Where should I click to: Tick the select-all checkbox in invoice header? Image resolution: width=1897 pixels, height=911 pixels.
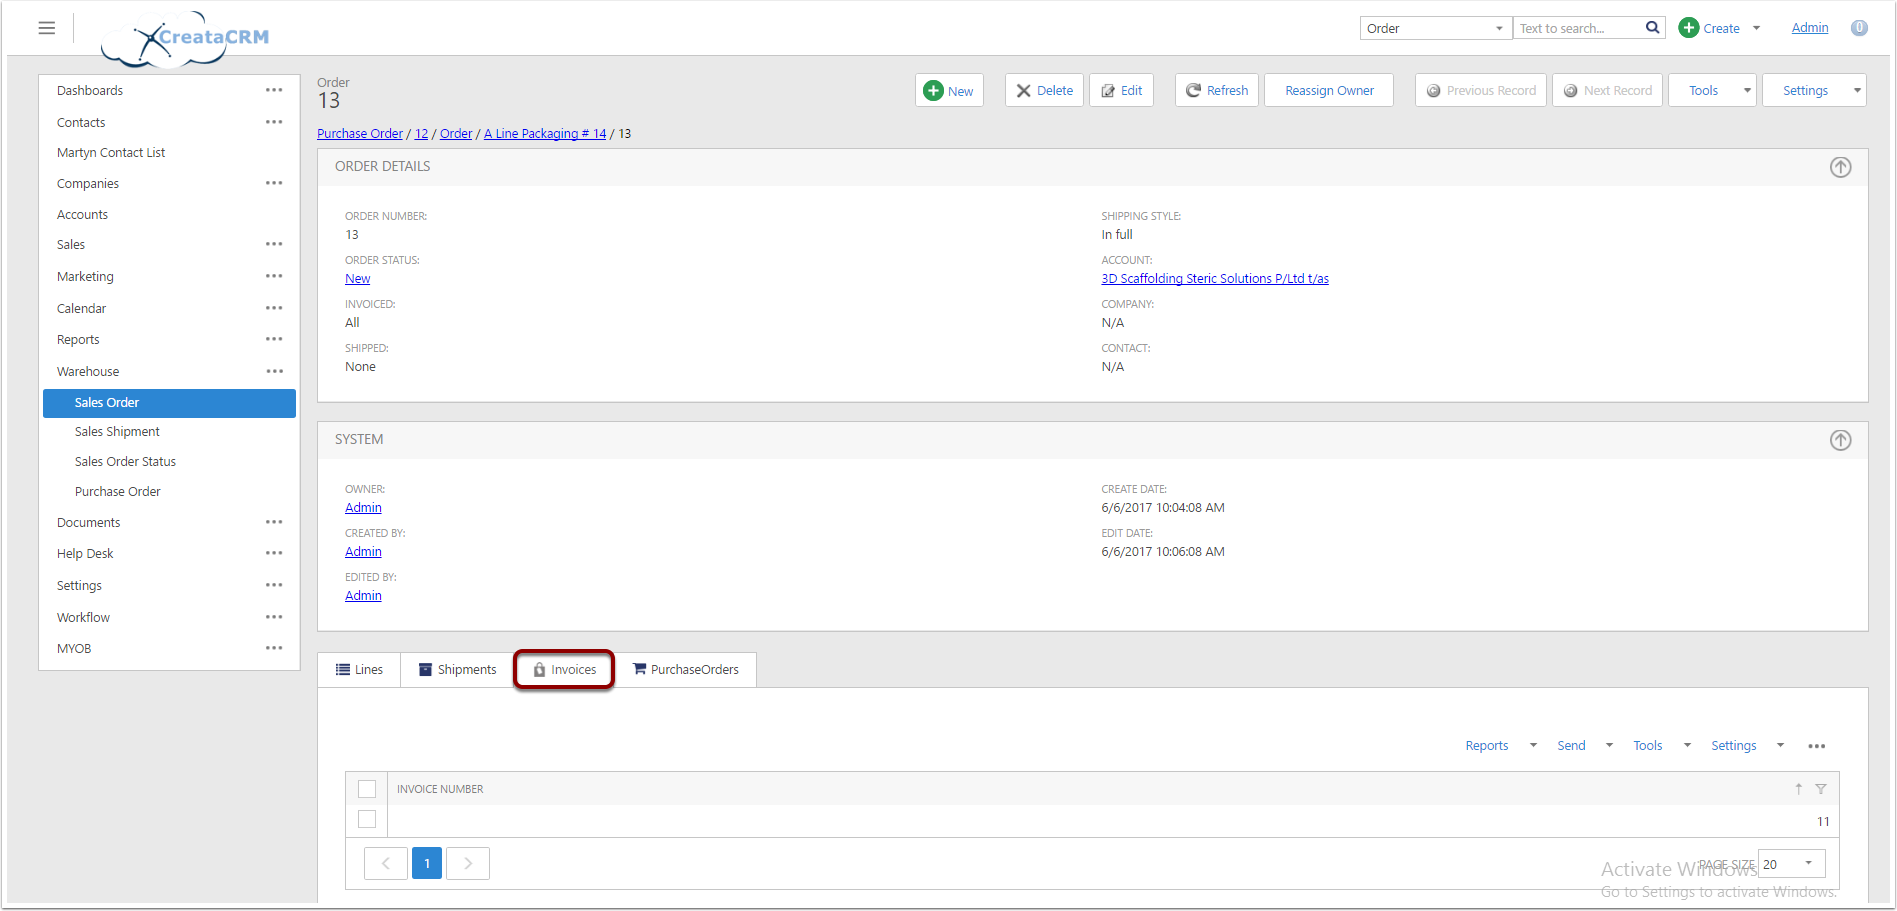point(367,789)
